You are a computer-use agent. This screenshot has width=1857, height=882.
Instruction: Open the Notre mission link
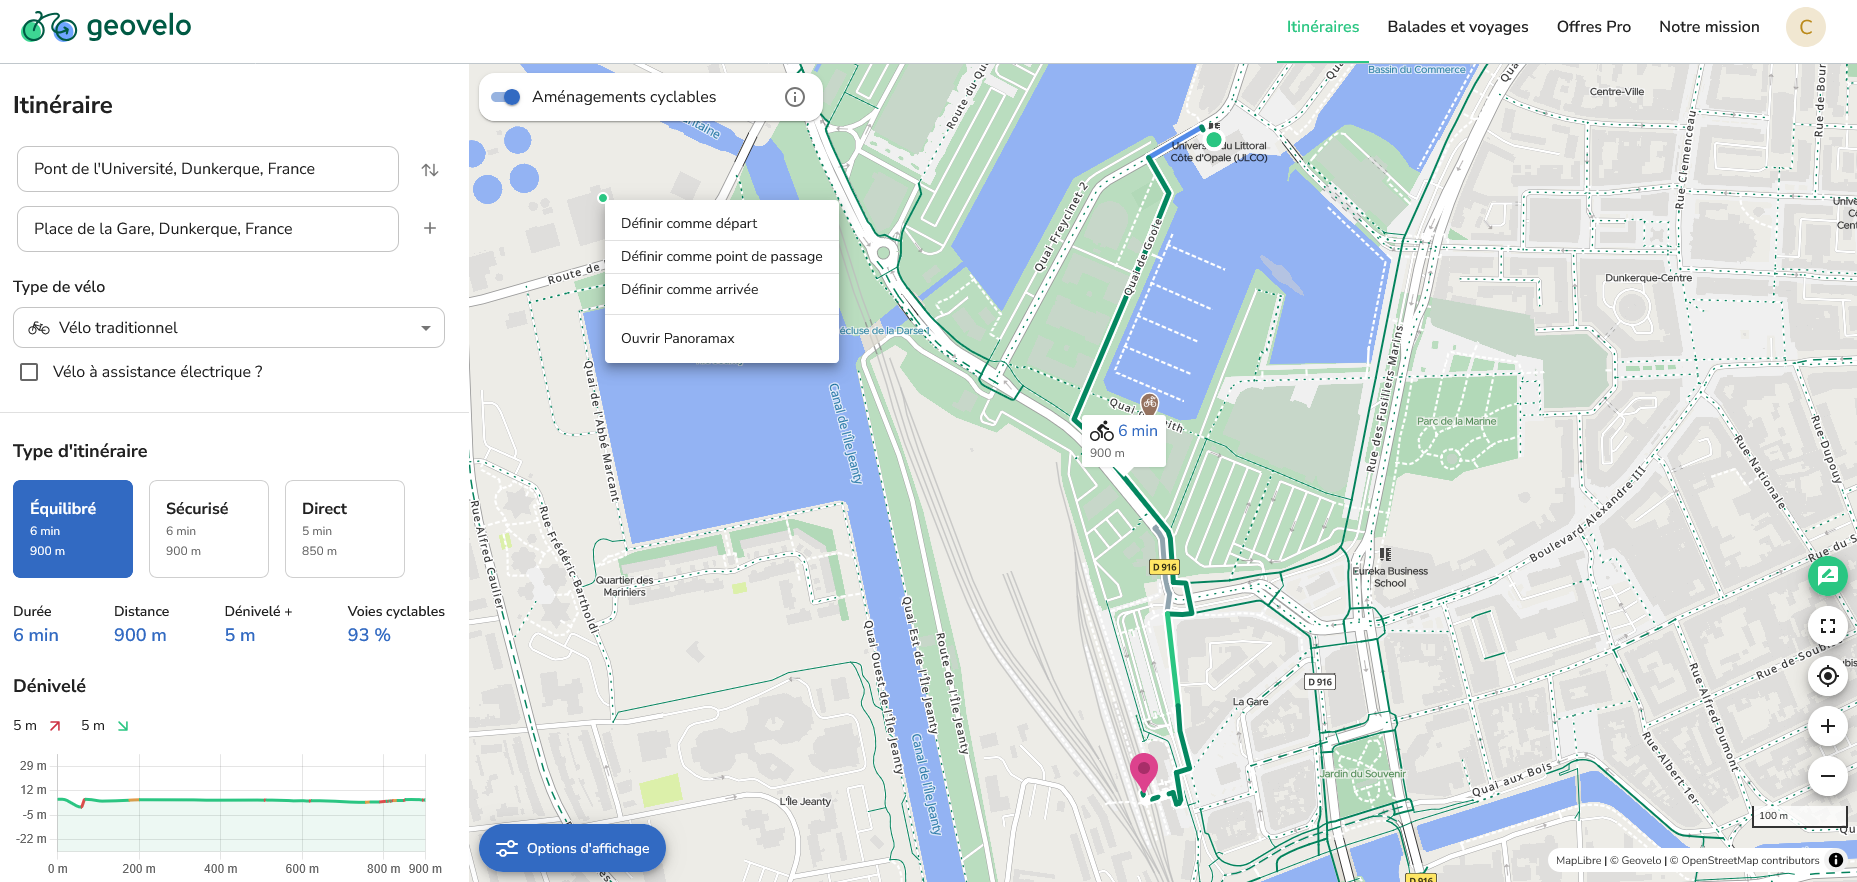tap(1708, 27)
